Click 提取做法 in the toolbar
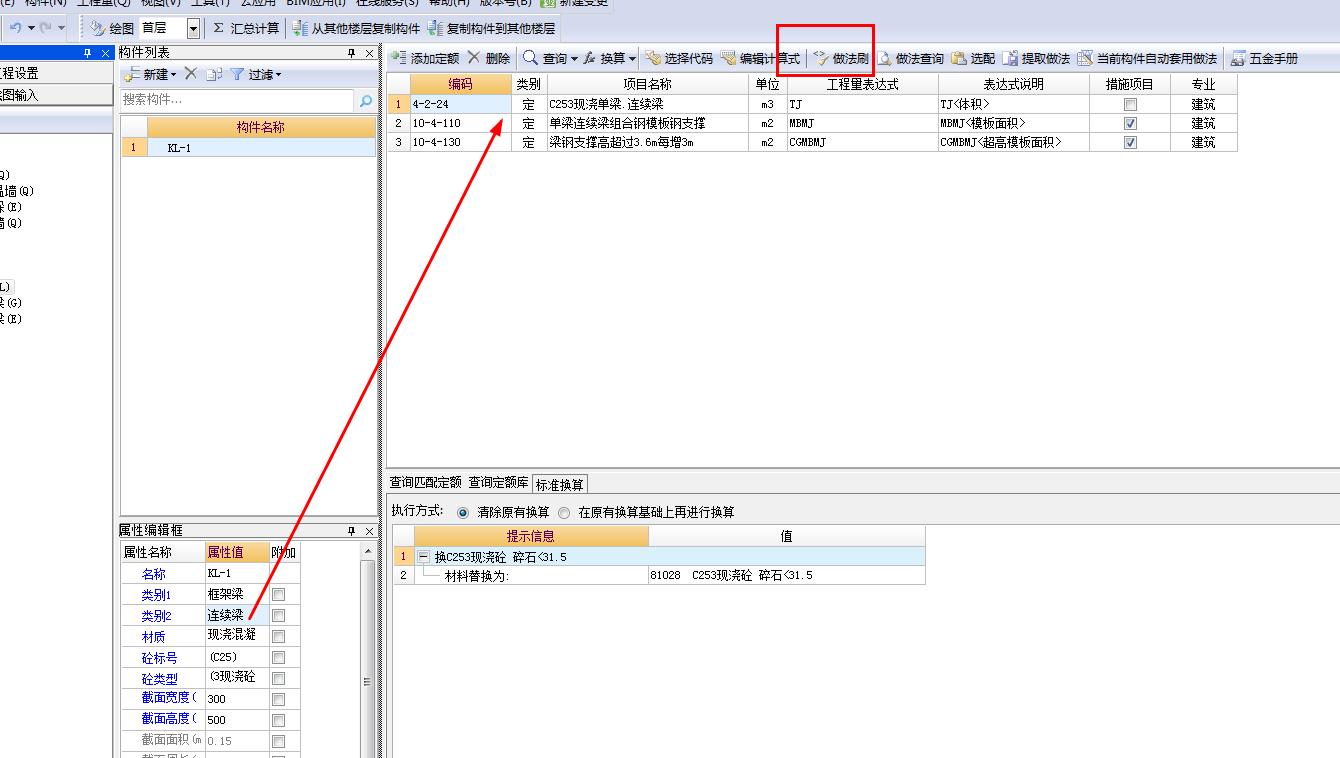This screenshot has width=1340, height=758. click(1036, 58)
